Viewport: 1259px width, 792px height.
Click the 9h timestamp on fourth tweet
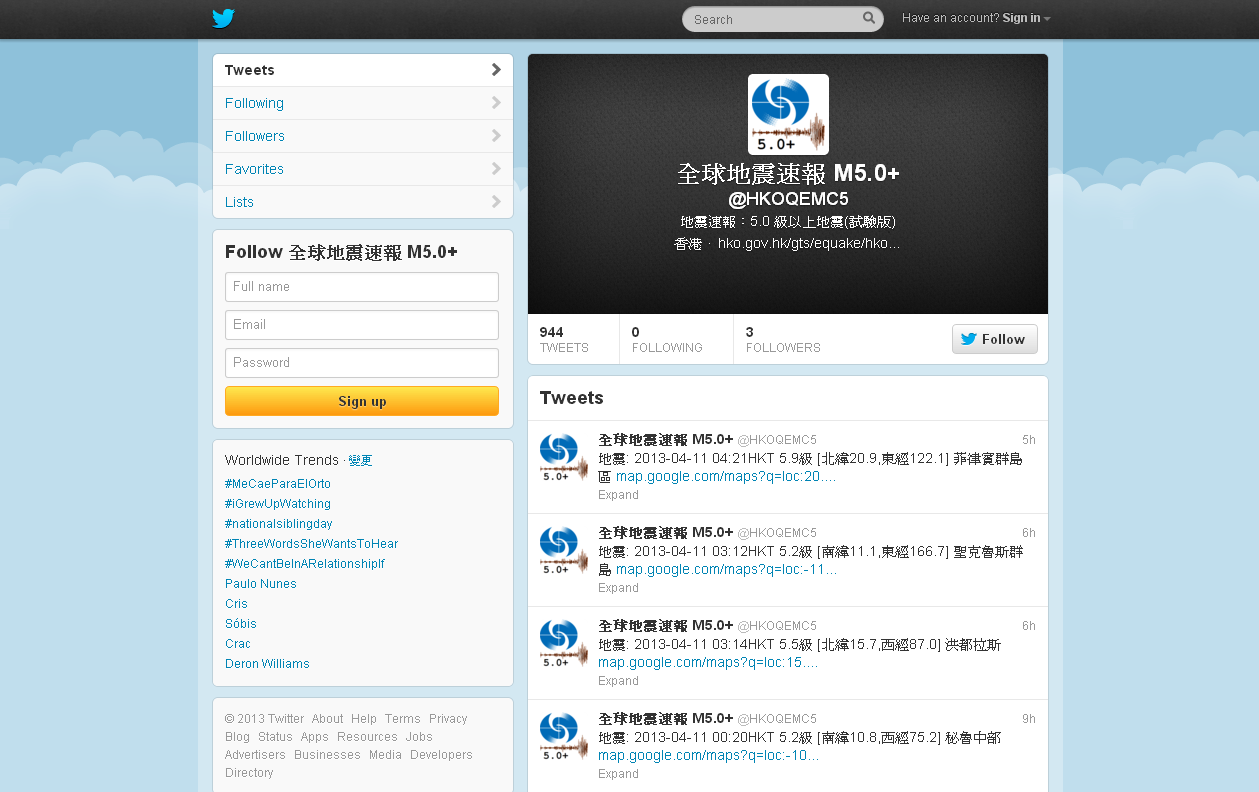[x=1028, y=719]
